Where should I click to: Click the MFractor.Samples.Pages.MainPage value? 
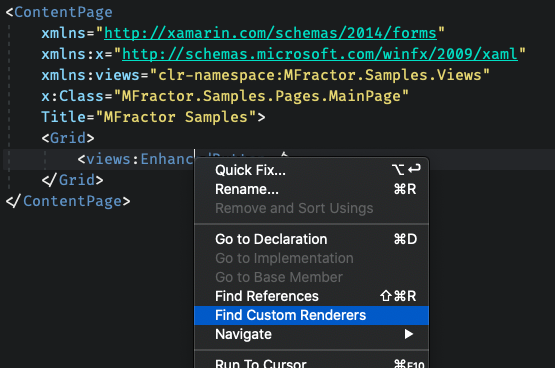pos(261,96)
